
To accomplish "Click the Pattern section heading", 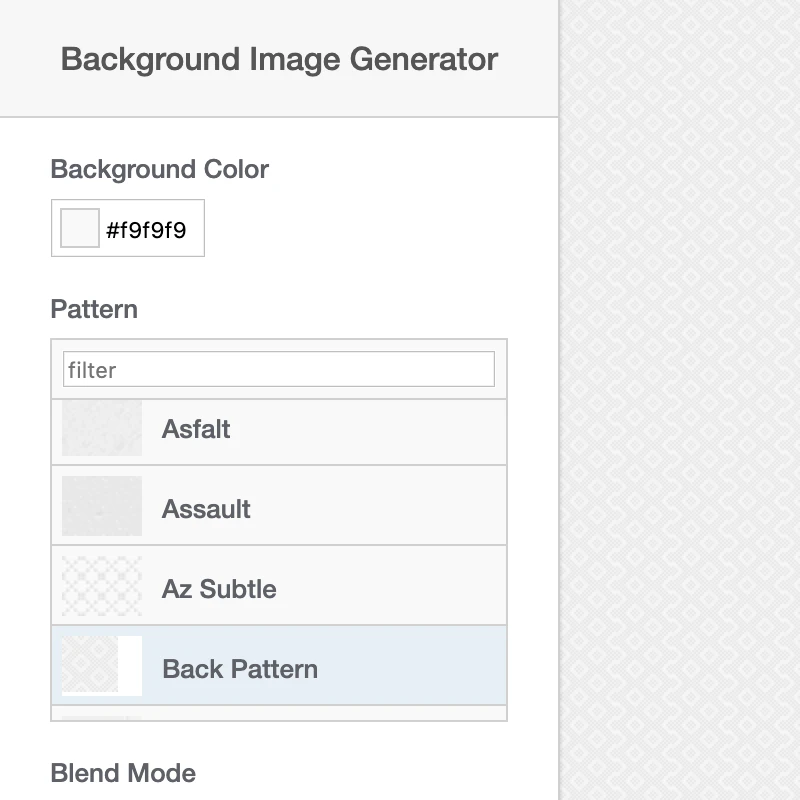I will point(93,310).
